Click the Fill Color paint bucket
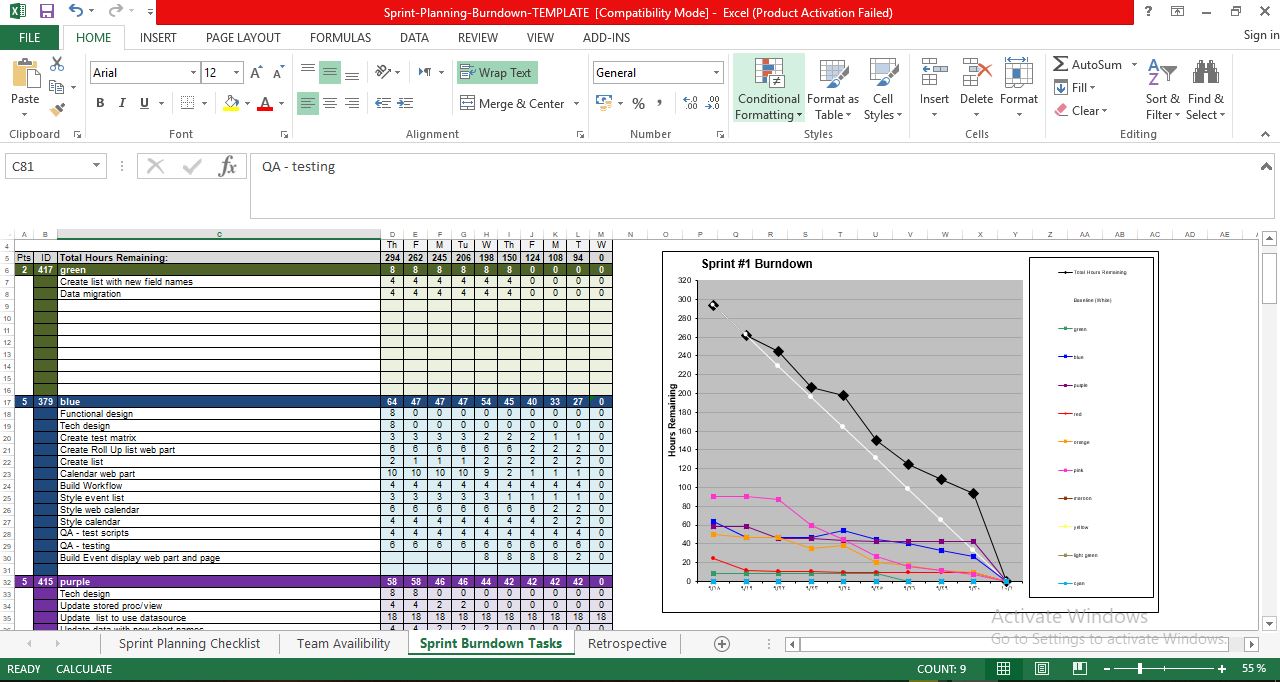1280x682 pixels. click(x=232, y=103)
